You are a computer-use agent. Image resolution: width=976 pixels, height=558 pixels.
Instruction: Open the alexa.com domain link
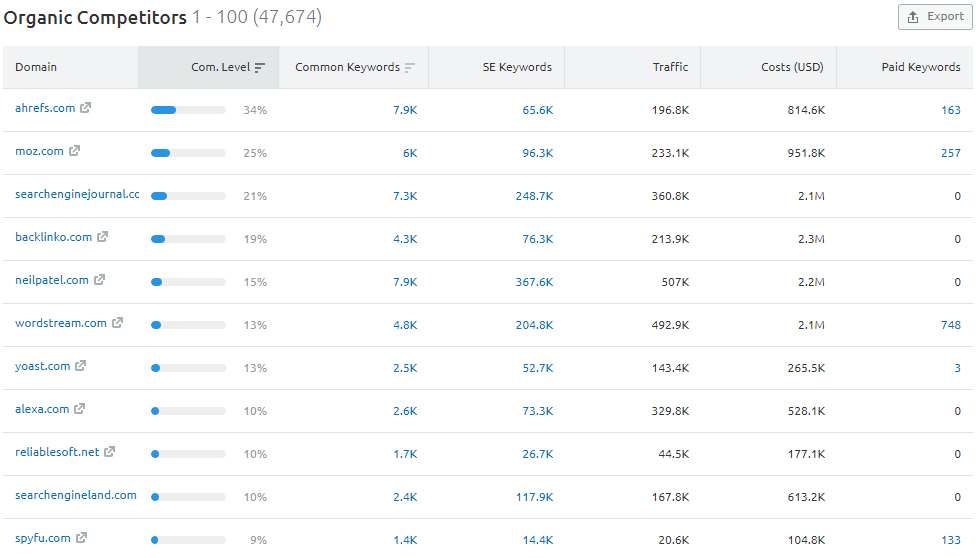(x=42, y=409)
